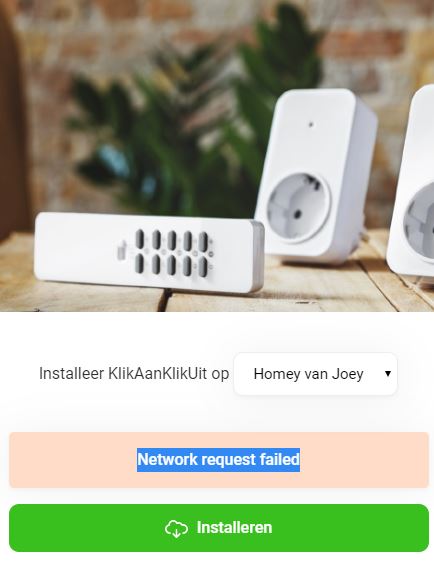This screenshot has width=434, height=564.
Task: Click the white remote control in the photo
Action: coord(149,253)
